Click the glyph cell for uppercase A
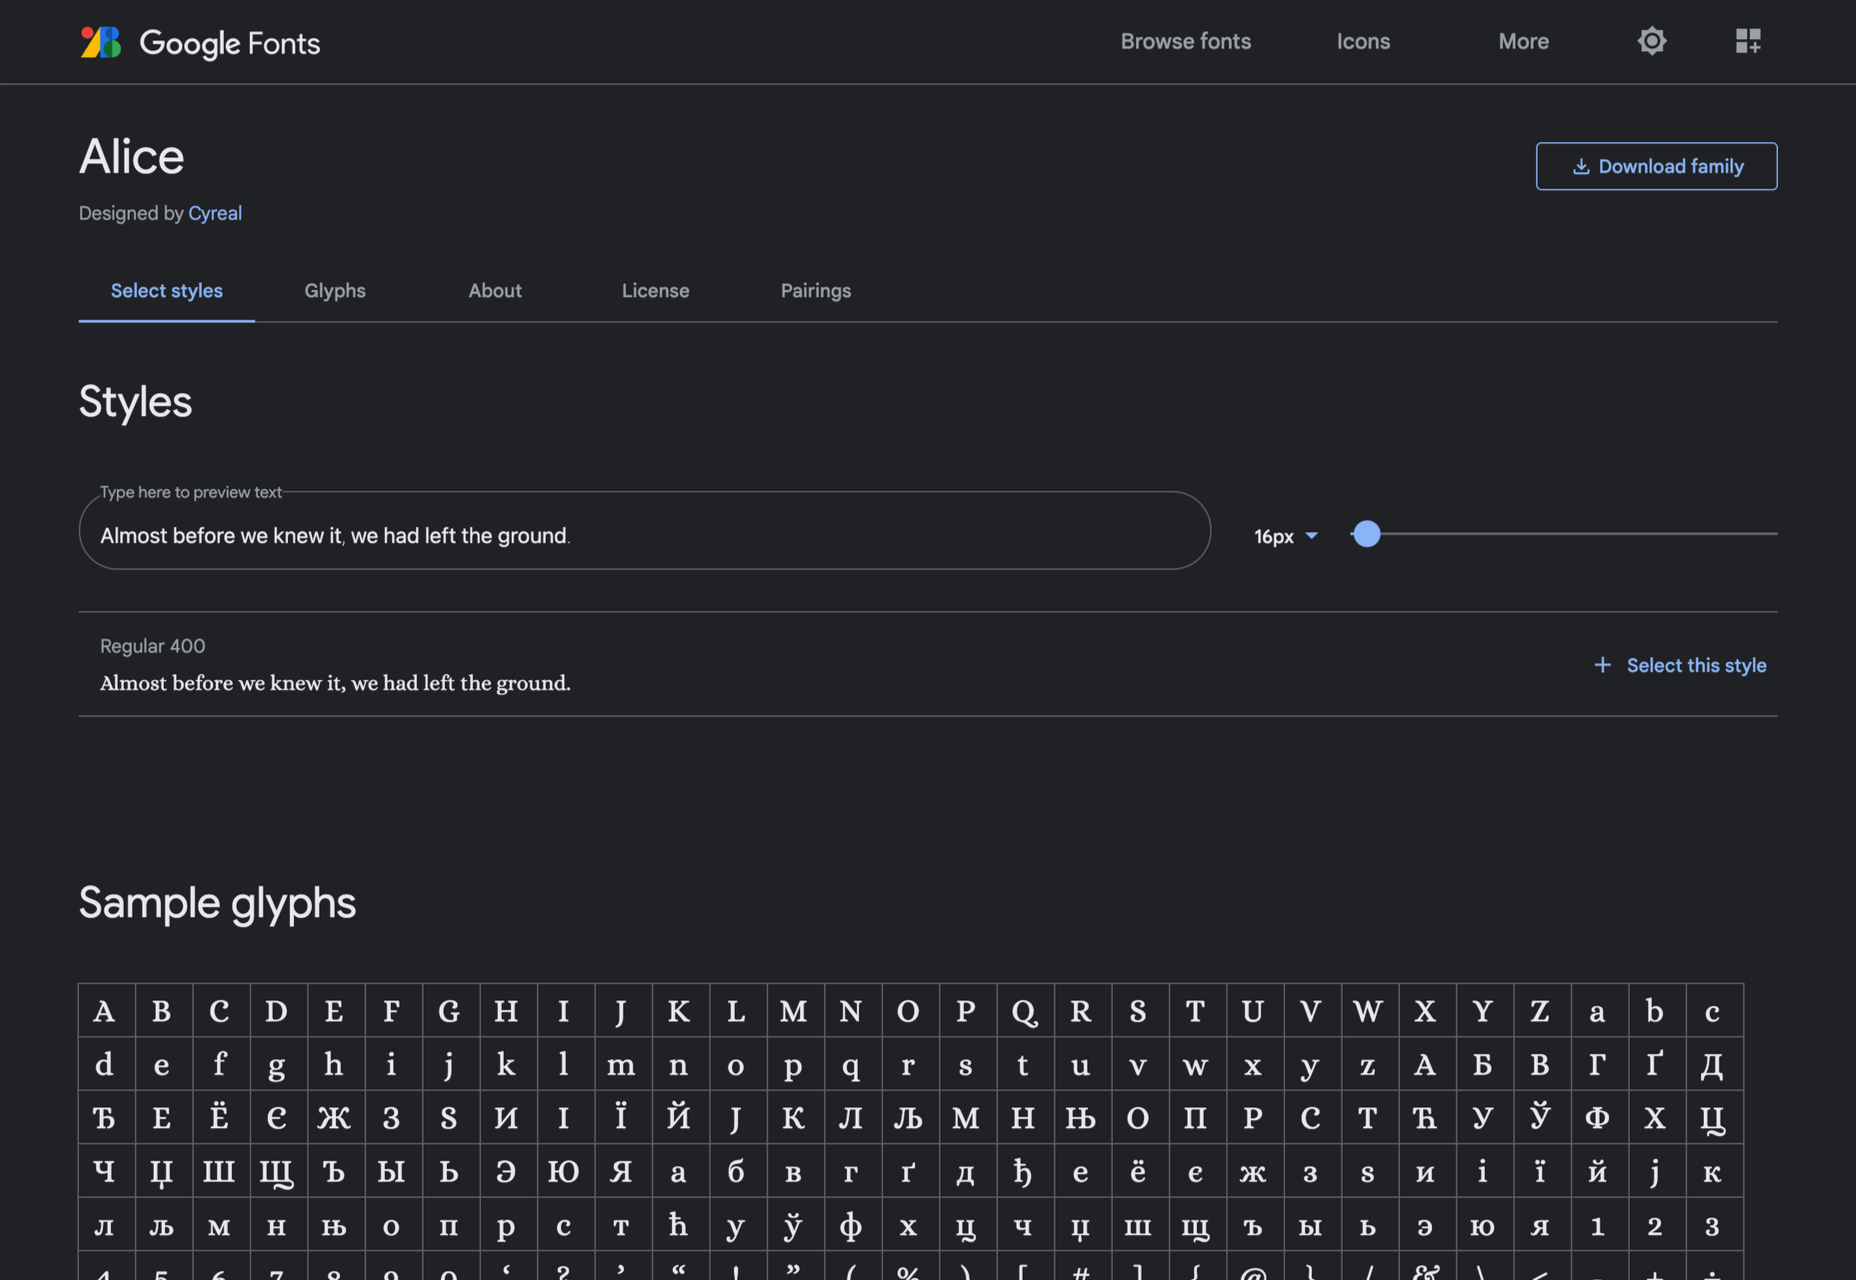 105,1011
